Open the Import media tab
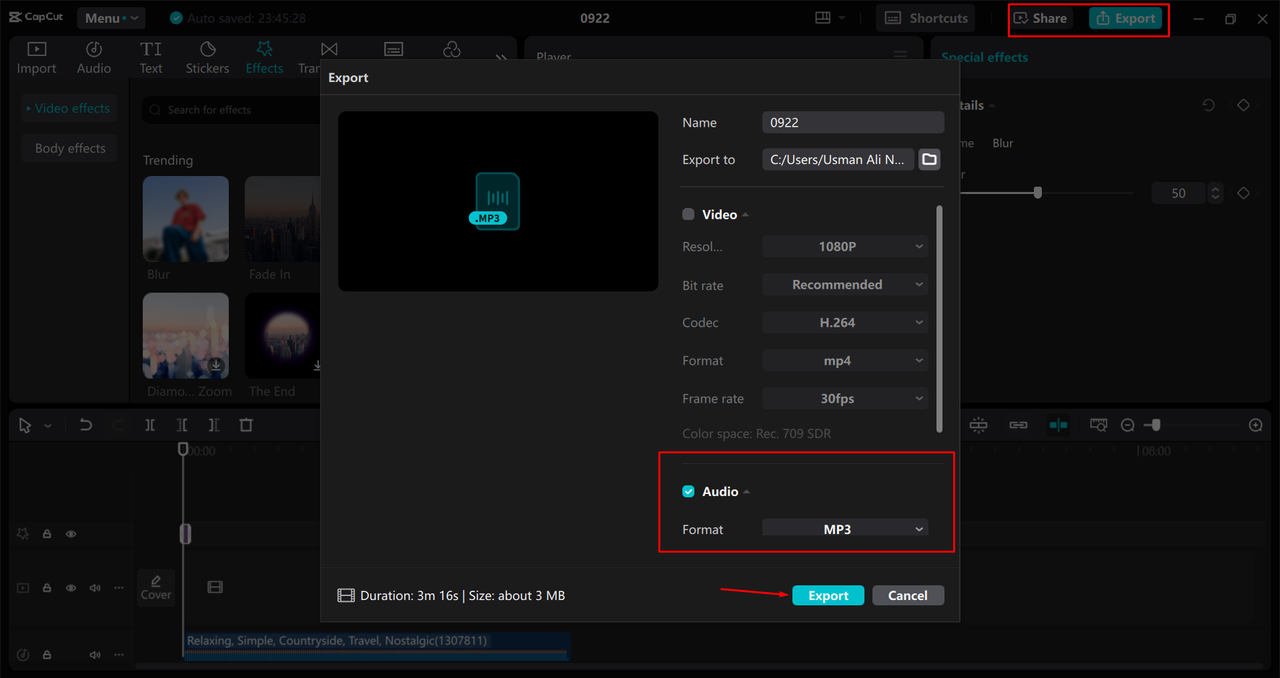Viewport: 1280px width, 678px height. (x=36, y=58)
